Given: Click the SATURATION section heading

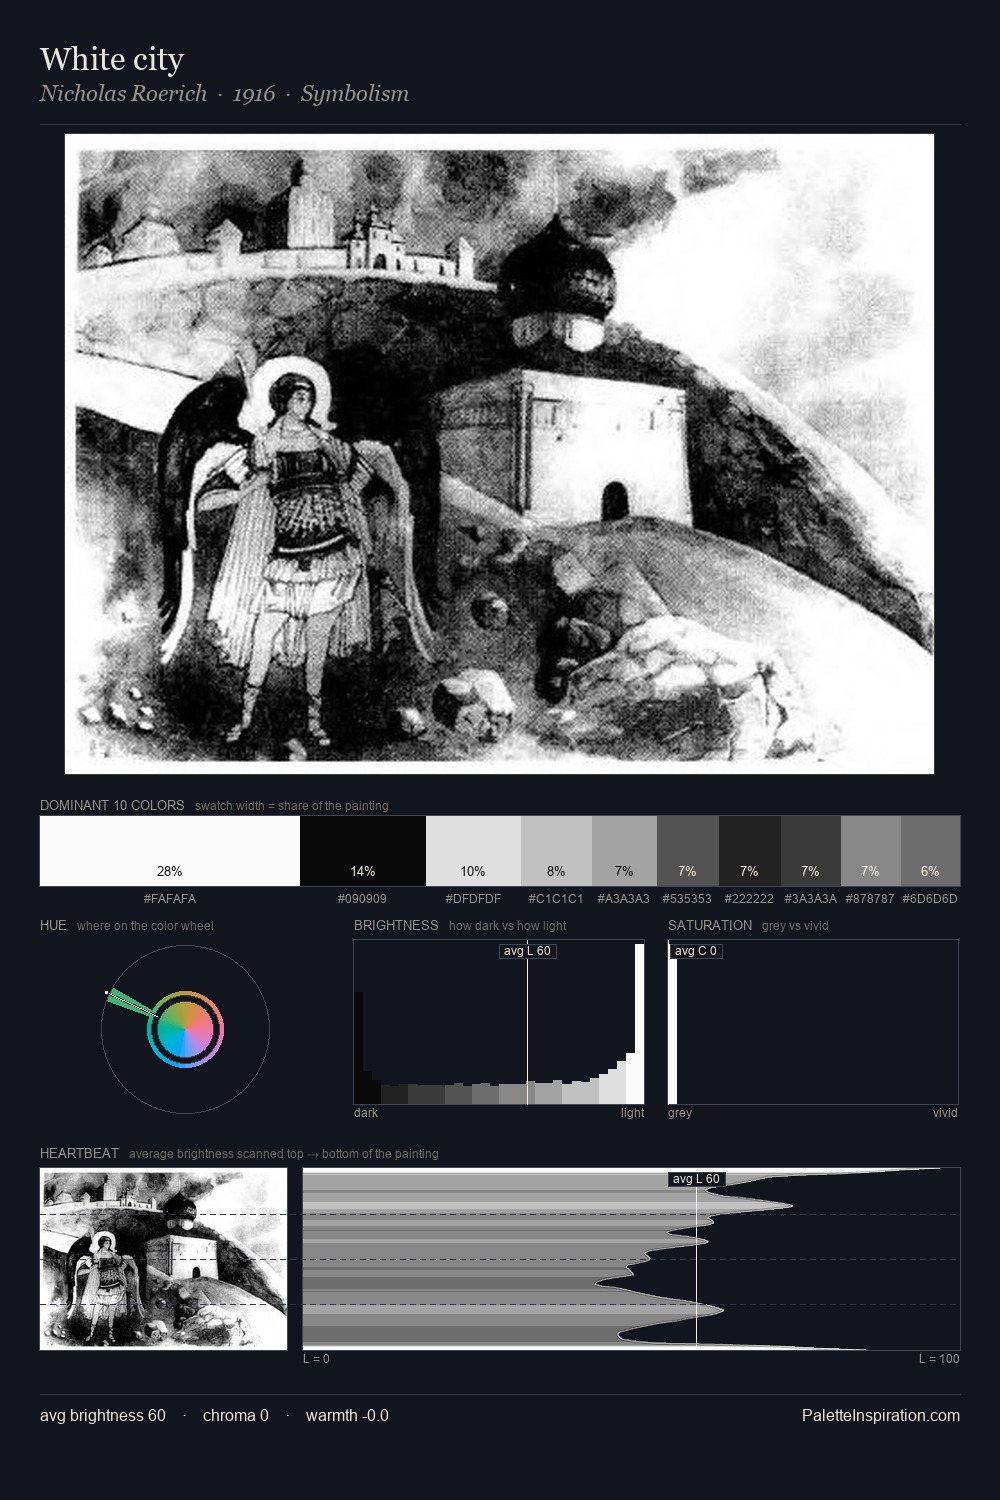Looking at the screenshot, I should coord(710,925).
